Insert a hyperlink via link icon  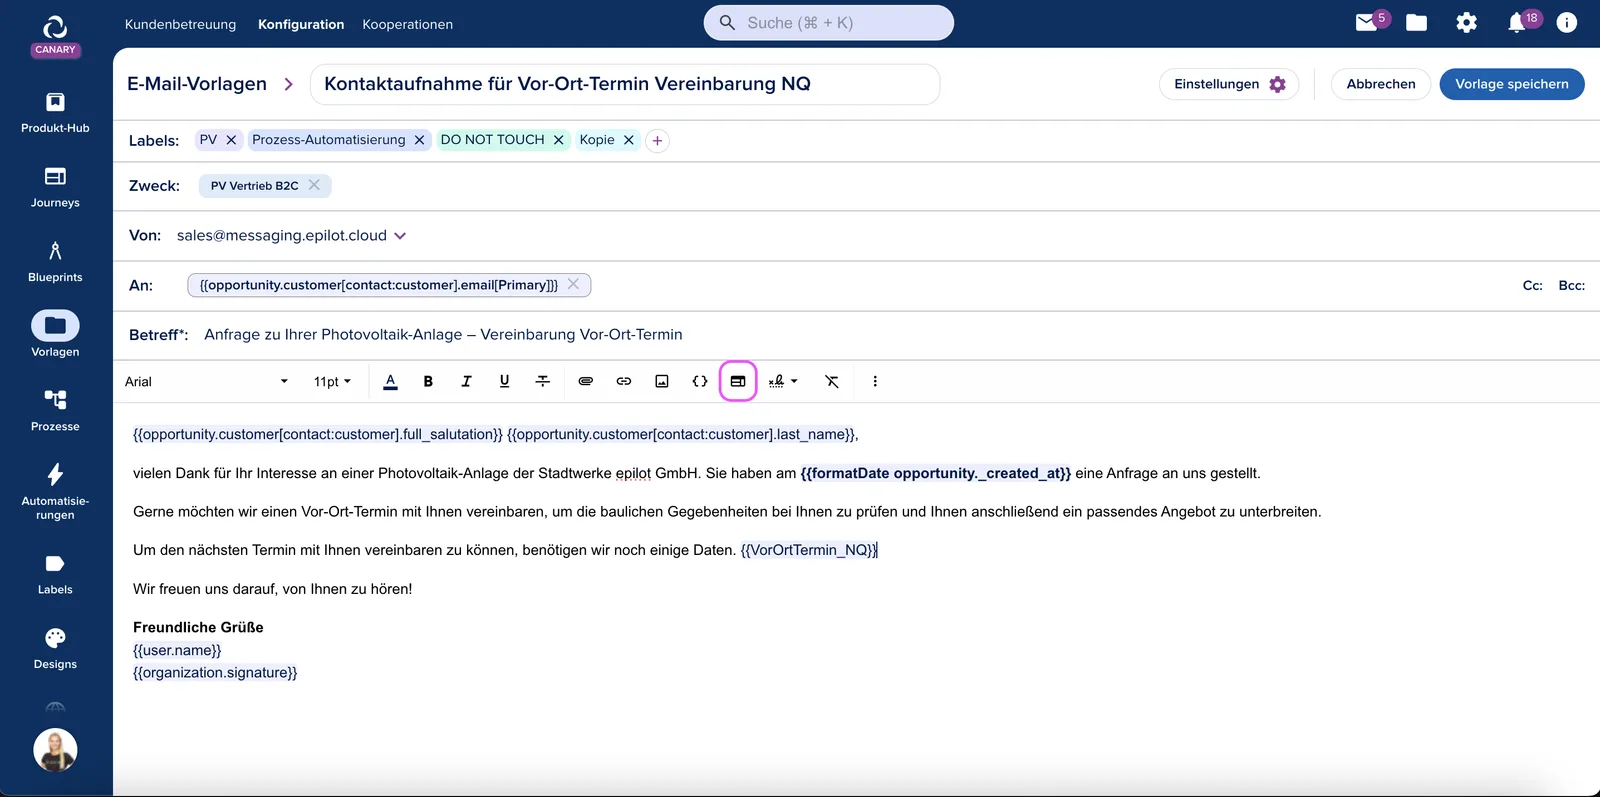(624, 381)
